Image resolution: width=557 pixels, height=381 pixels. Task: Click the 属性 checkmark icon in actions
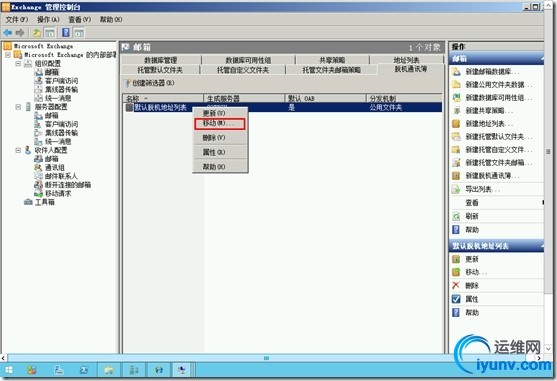click(456, 299)
